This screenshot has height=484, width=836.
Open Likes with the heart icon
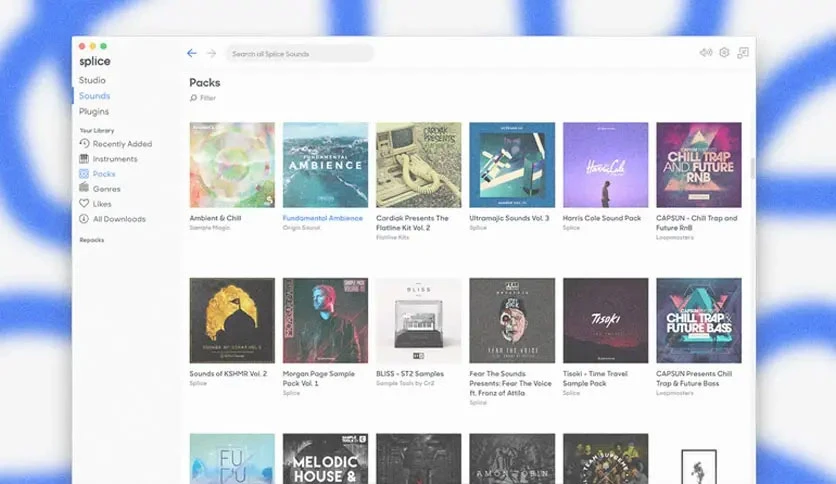click(95, 204)
